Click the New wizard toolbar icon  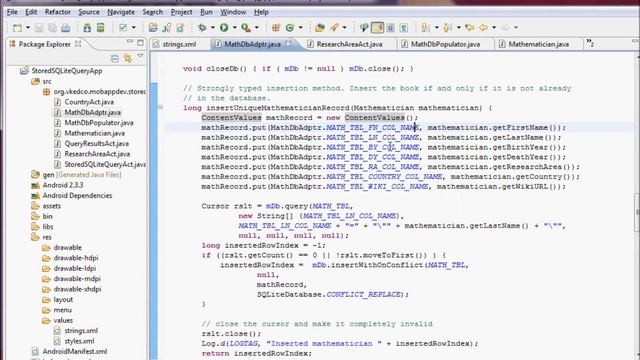18,28
